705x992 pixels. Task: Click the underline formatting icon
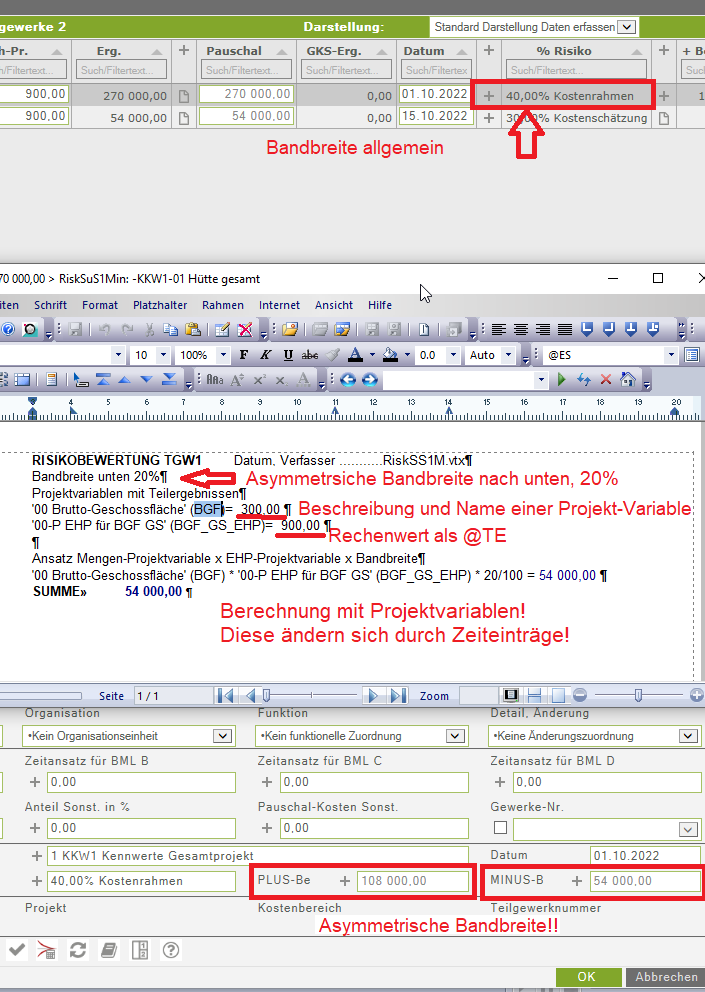(x=288, y=355)
